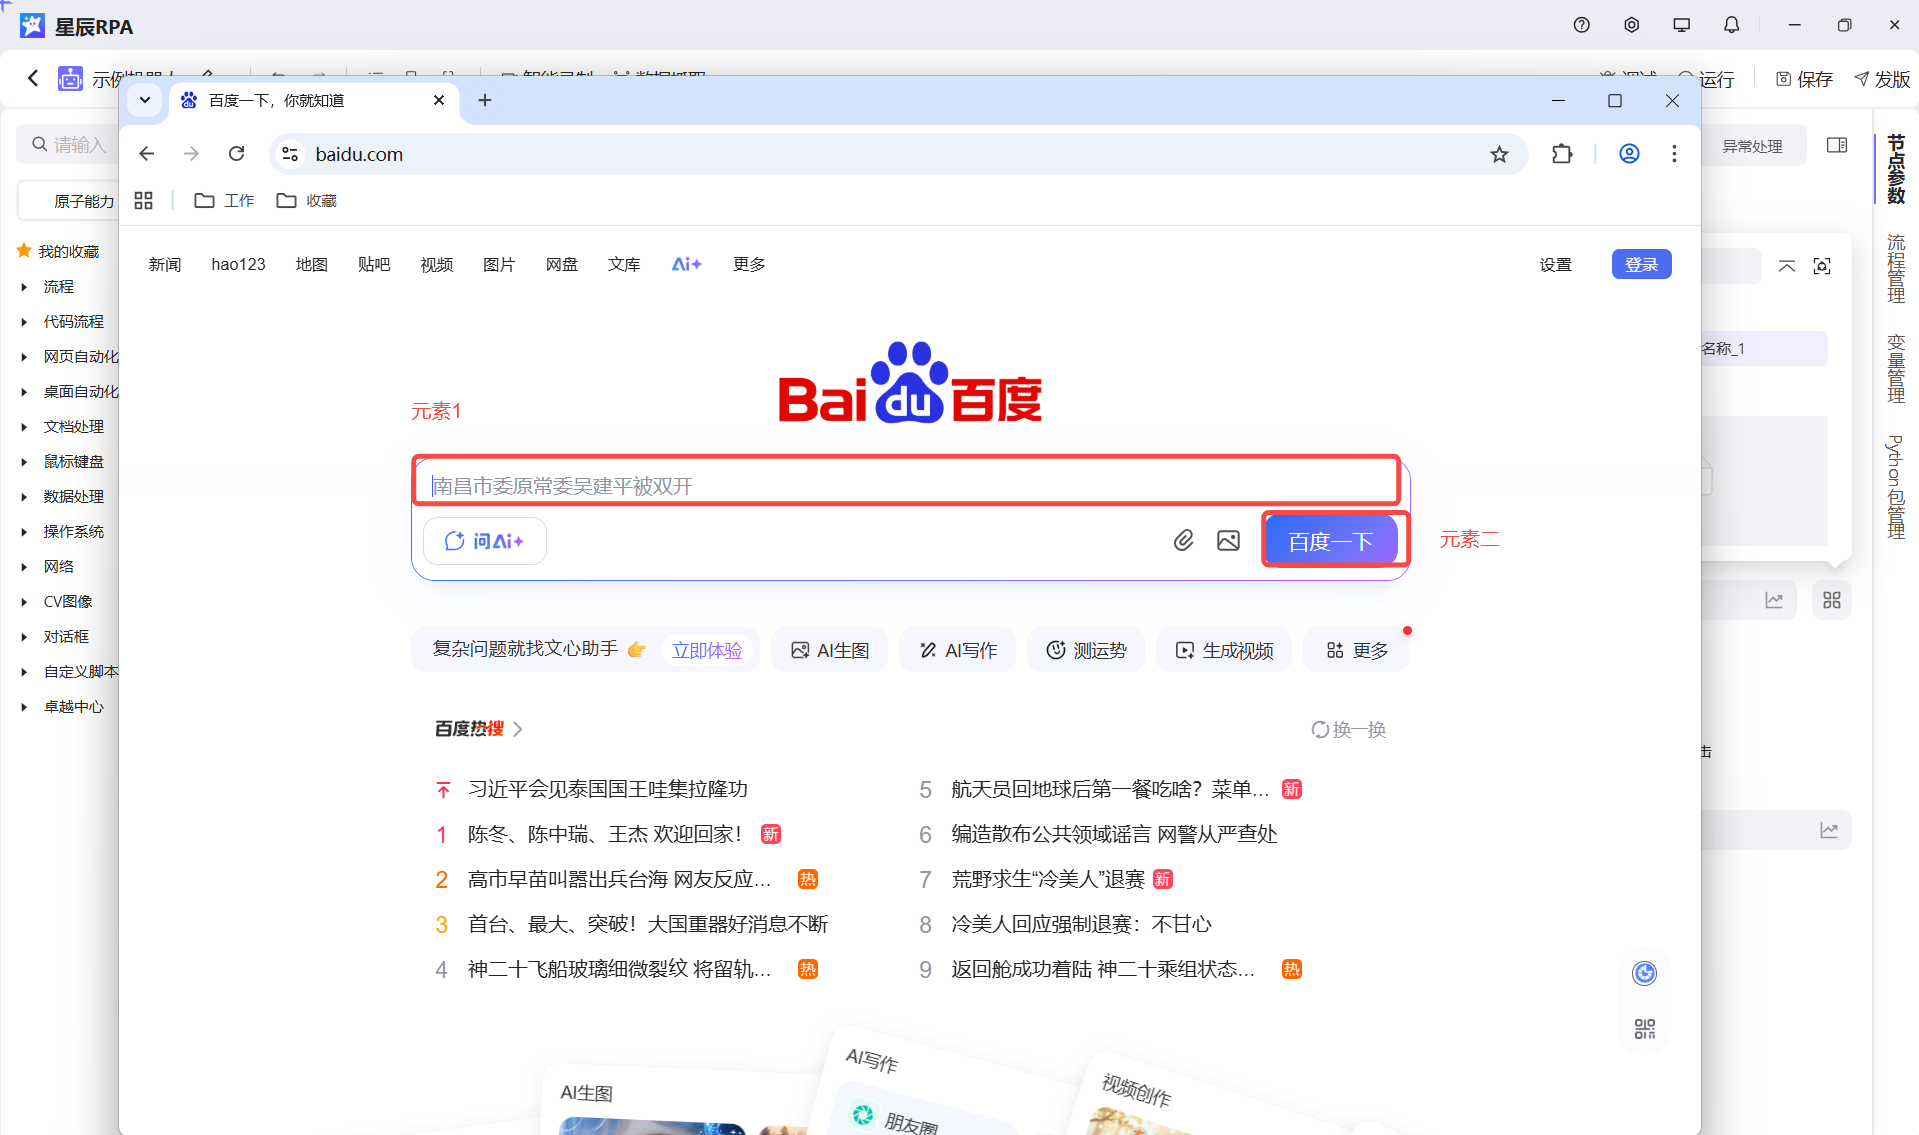This screenshot has height=1135, width=1919.
Task: Reload the Baidu page
Action: (x=237, y=154)
